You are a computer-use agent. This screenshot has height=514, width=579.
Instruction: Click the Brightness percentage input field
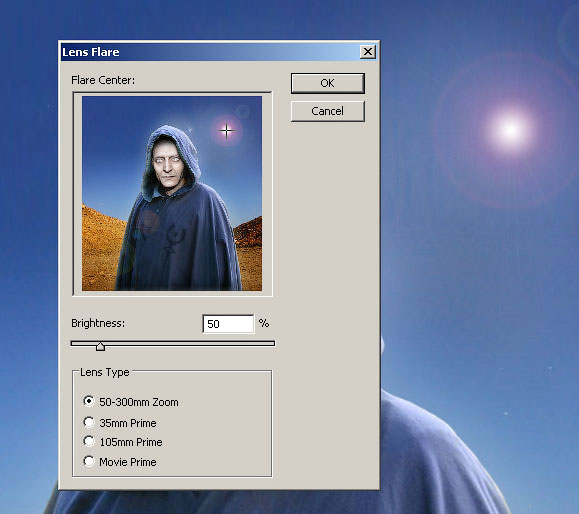[228, 324]
